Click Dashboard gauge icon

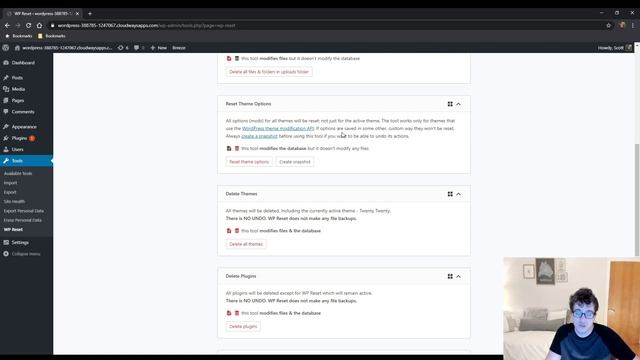pyautogui.click(x=6, y=63)
